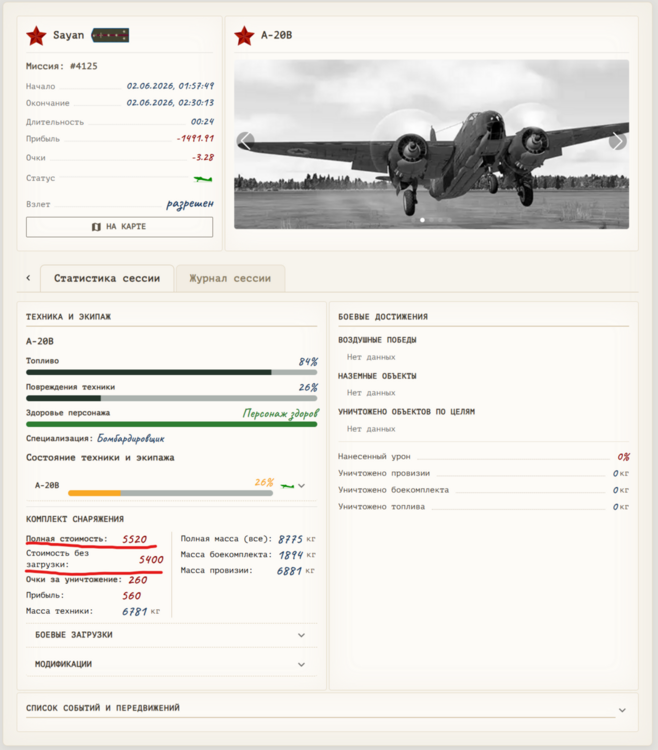
Task: Click the НАЗЕМНЫЕ ОБЪЕКТЫ heading
Action: coord(377,376)
